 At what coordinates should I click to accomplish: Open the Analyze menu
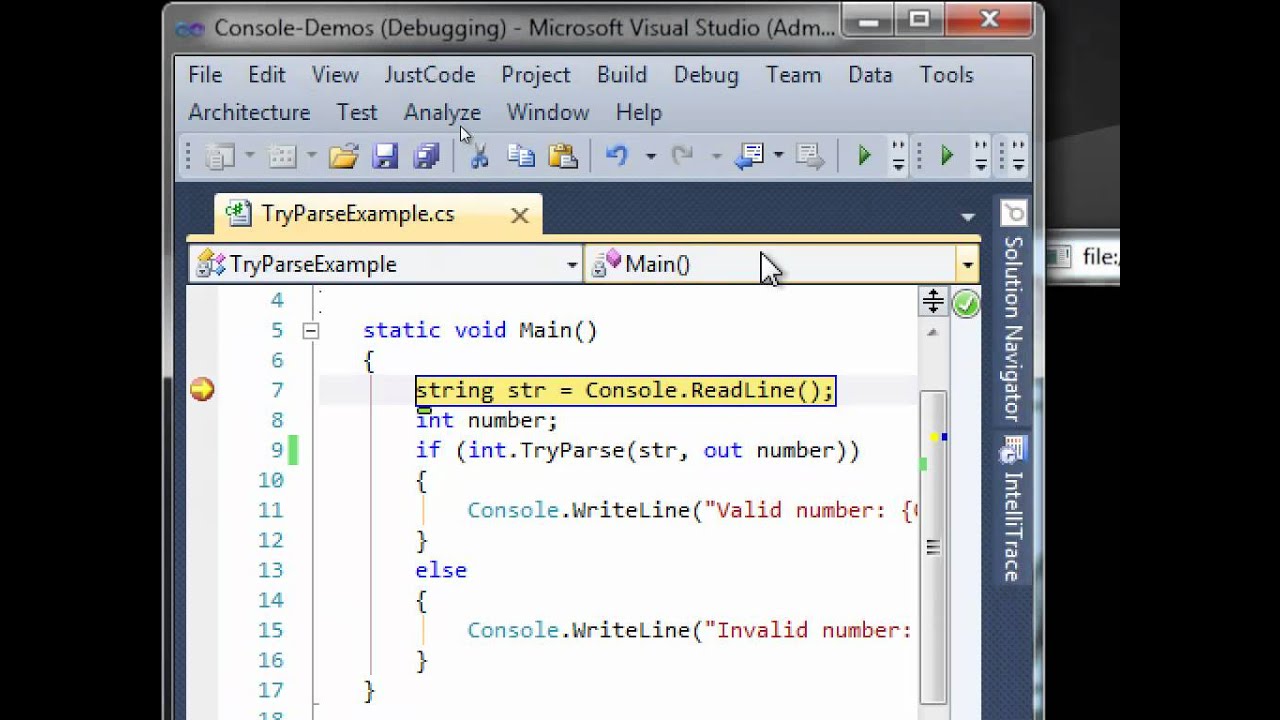click(x=442, y=113)
